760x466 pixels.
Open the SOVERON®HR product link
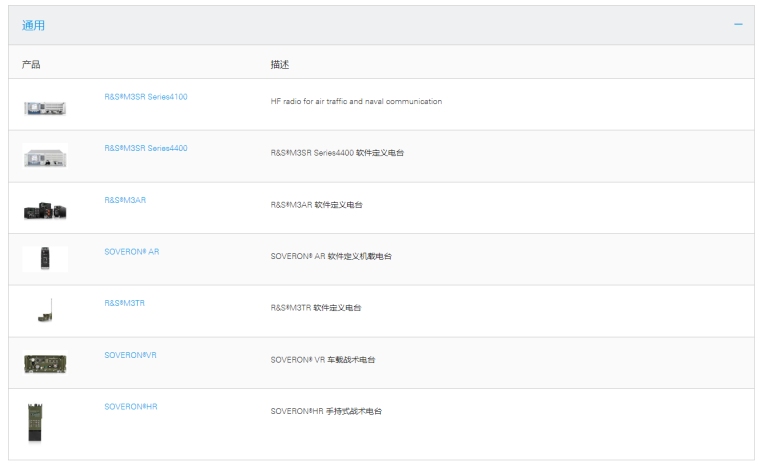click(x=131, y=407)
